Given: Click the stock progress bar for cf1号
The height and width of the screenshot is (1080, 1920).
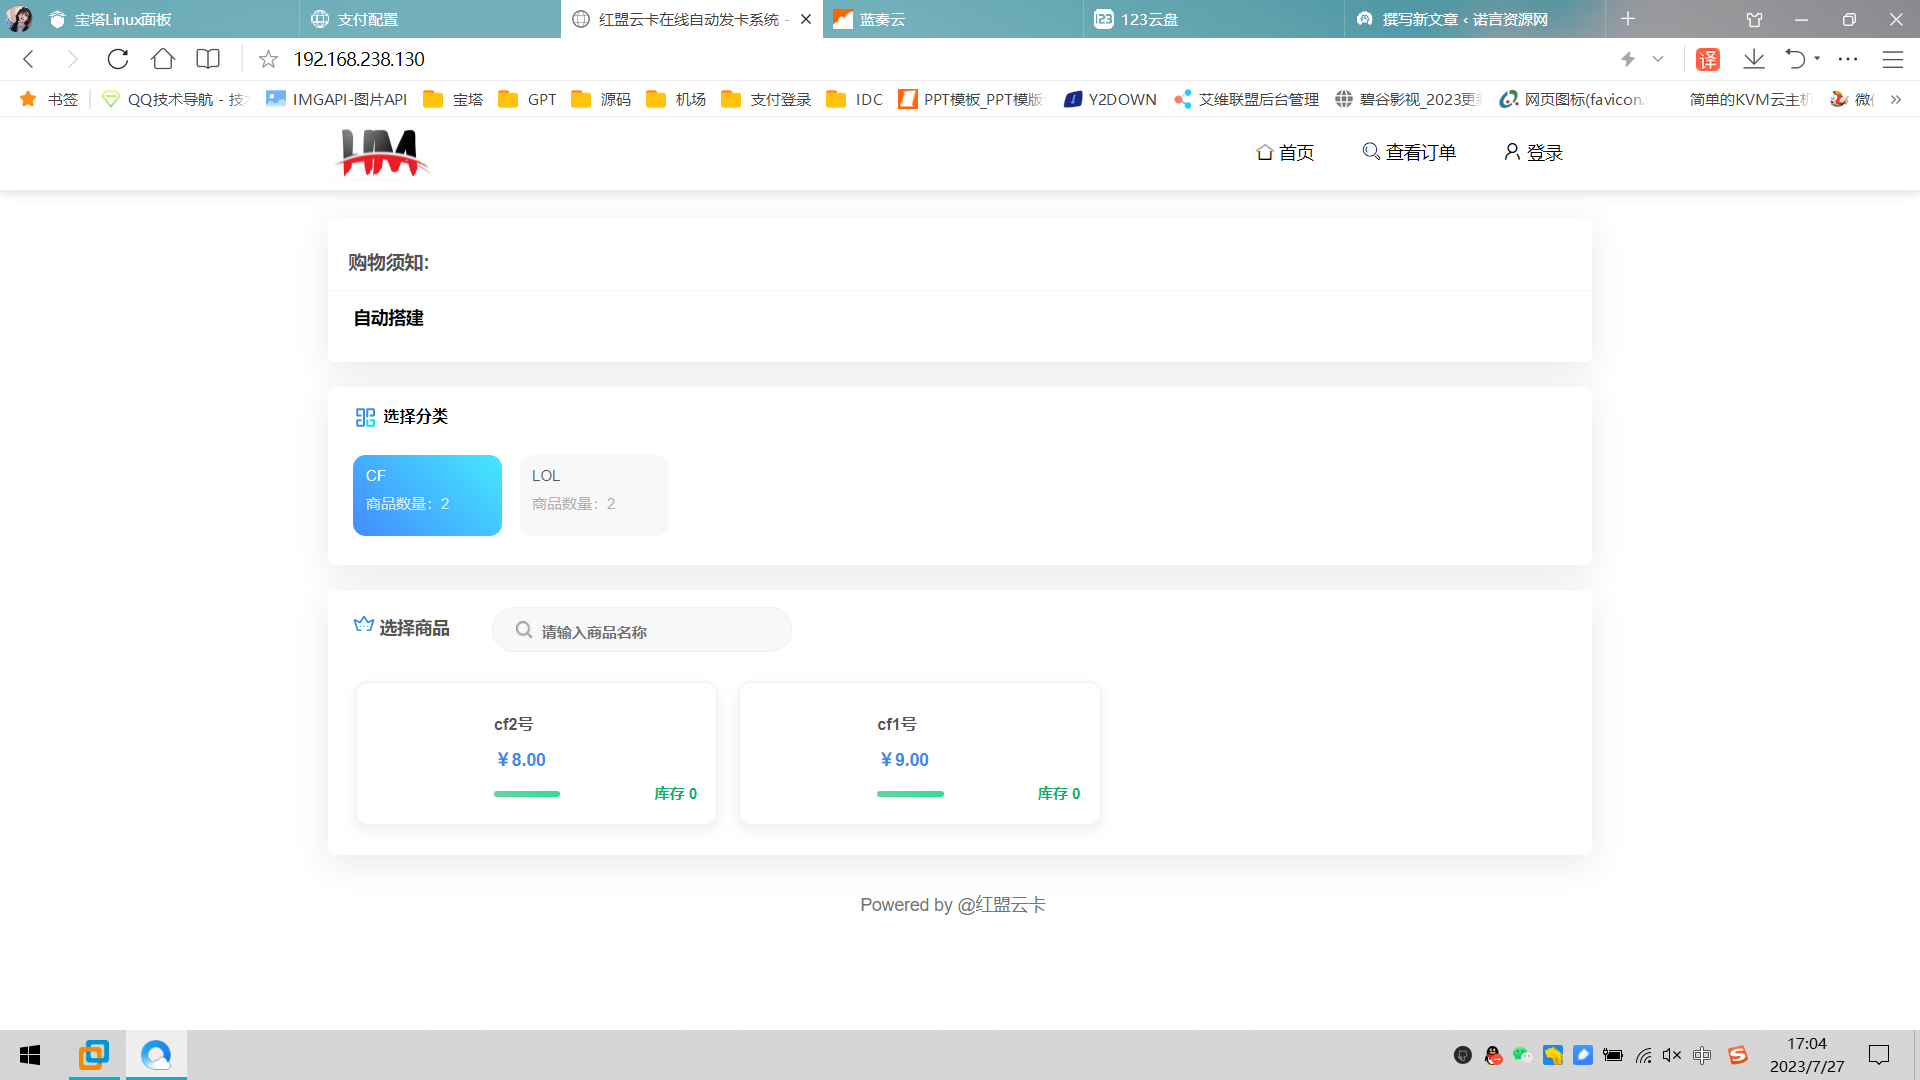Looking at the screenshot, I should (910, 794).
